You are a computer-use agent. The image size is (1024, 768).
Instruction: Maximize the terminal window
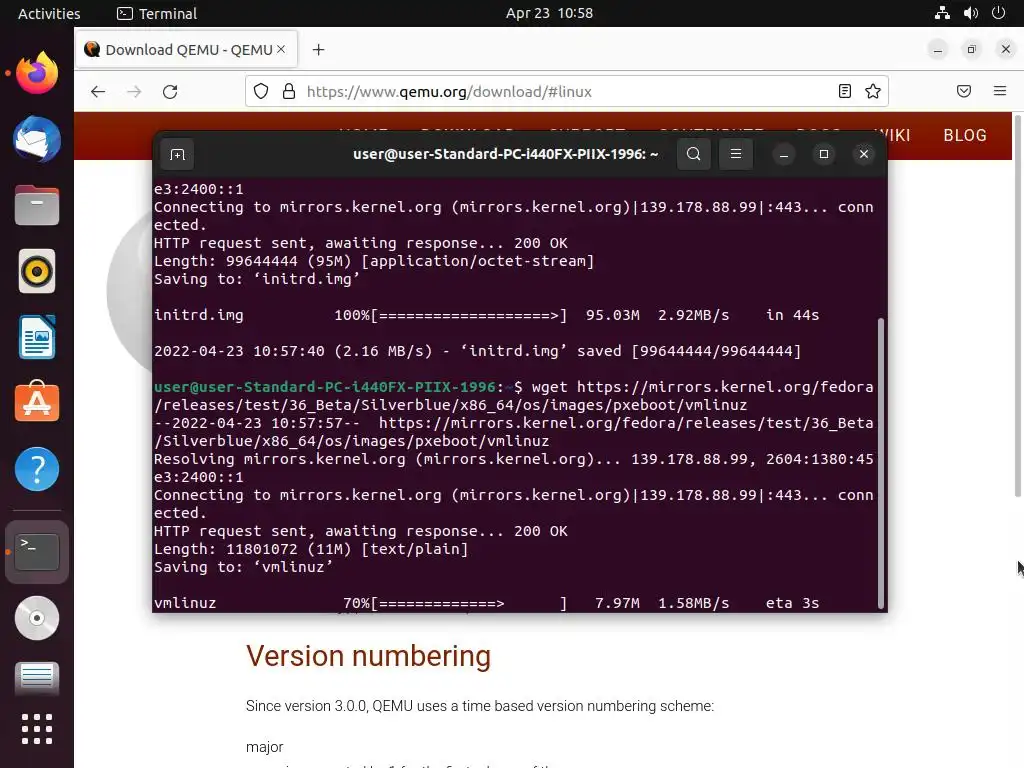pos(824,154)
